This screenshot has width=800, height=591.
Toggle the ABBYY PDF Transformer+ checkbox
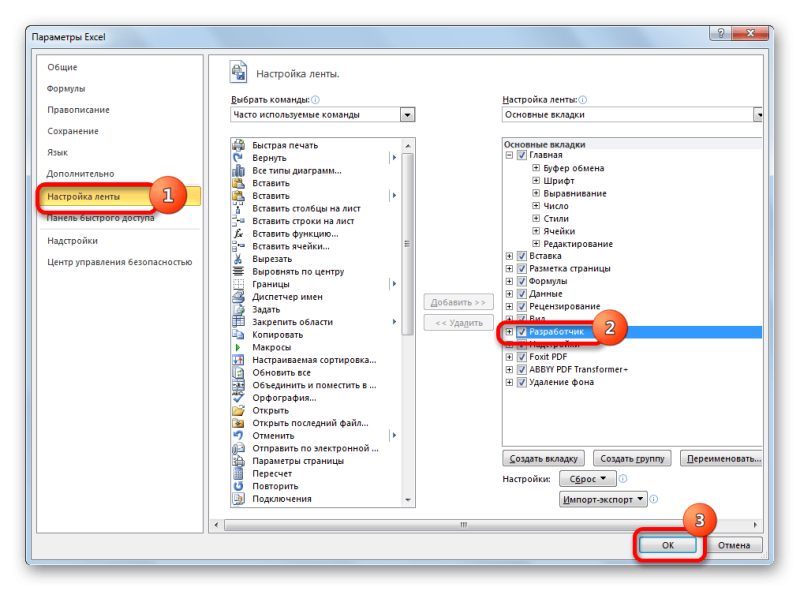coord(521,370)
